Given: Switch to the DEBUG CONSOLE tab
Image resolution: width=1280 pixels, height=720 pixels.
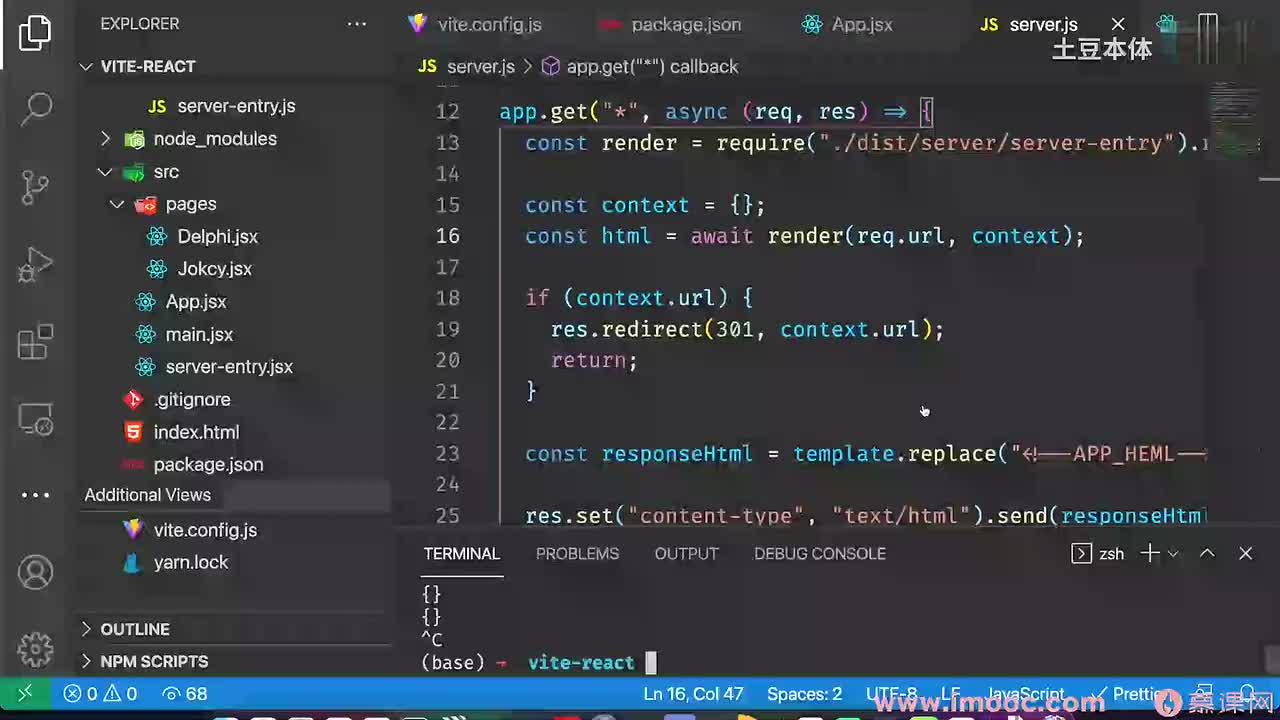Looking at the screenshot, I should (x=820, y=554).
